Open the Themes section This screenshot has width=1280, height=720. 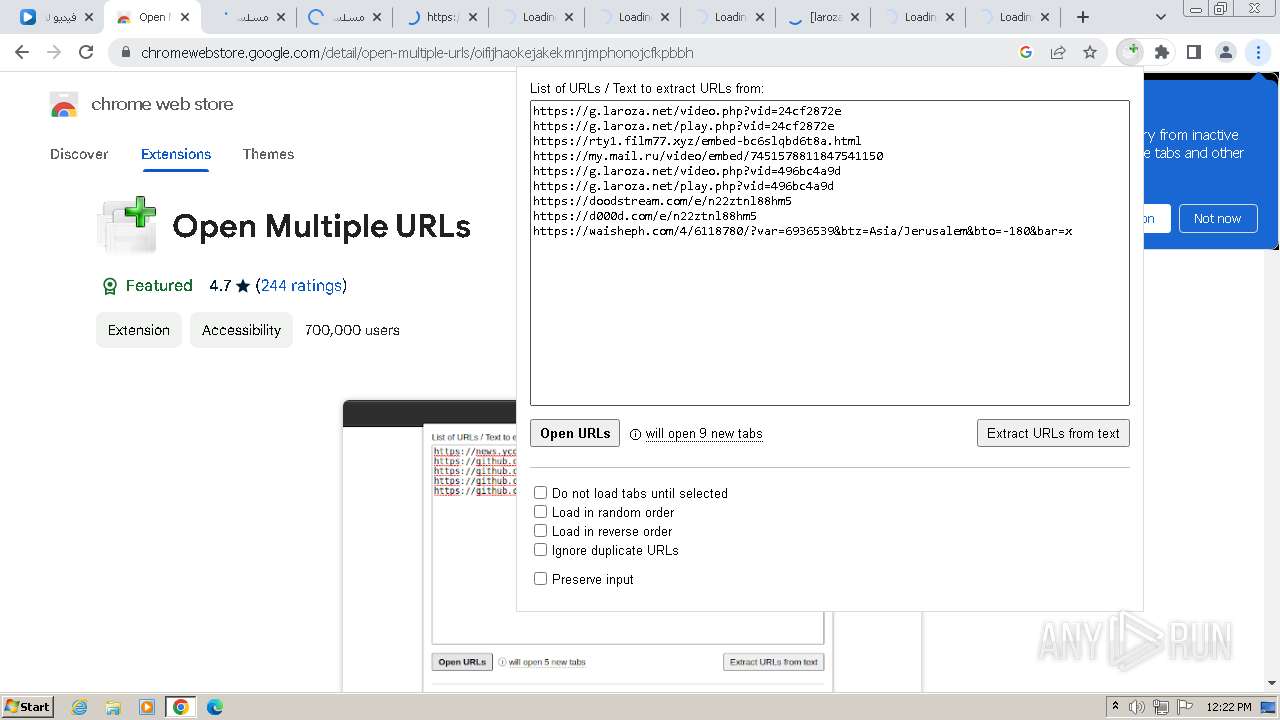tap(268, 154)
